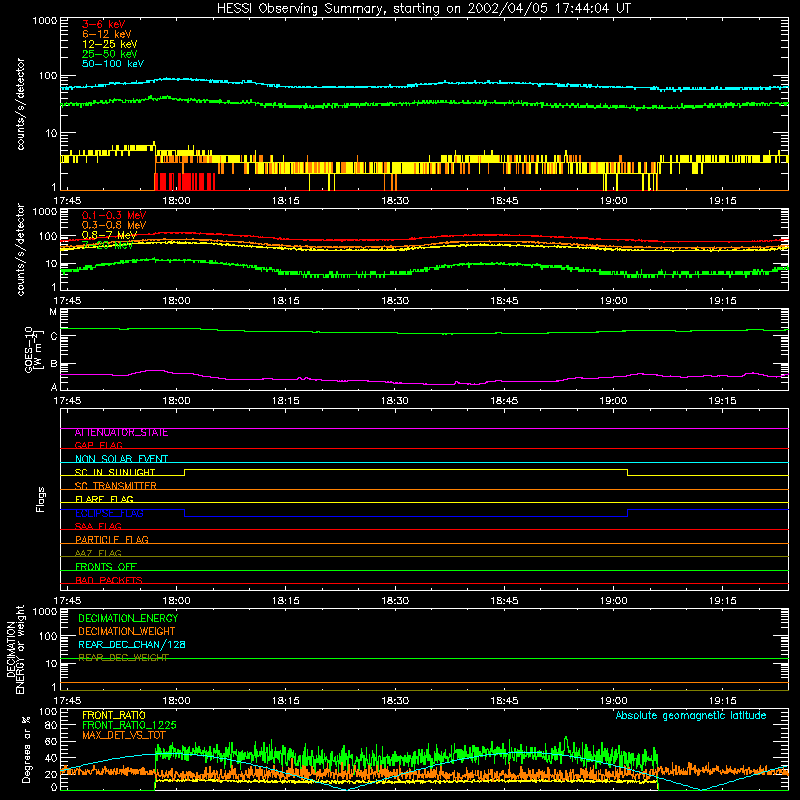Screen dimensions: 800x800
Task: Select the SAA_FLAG label
Action: [x=98, y=526]
